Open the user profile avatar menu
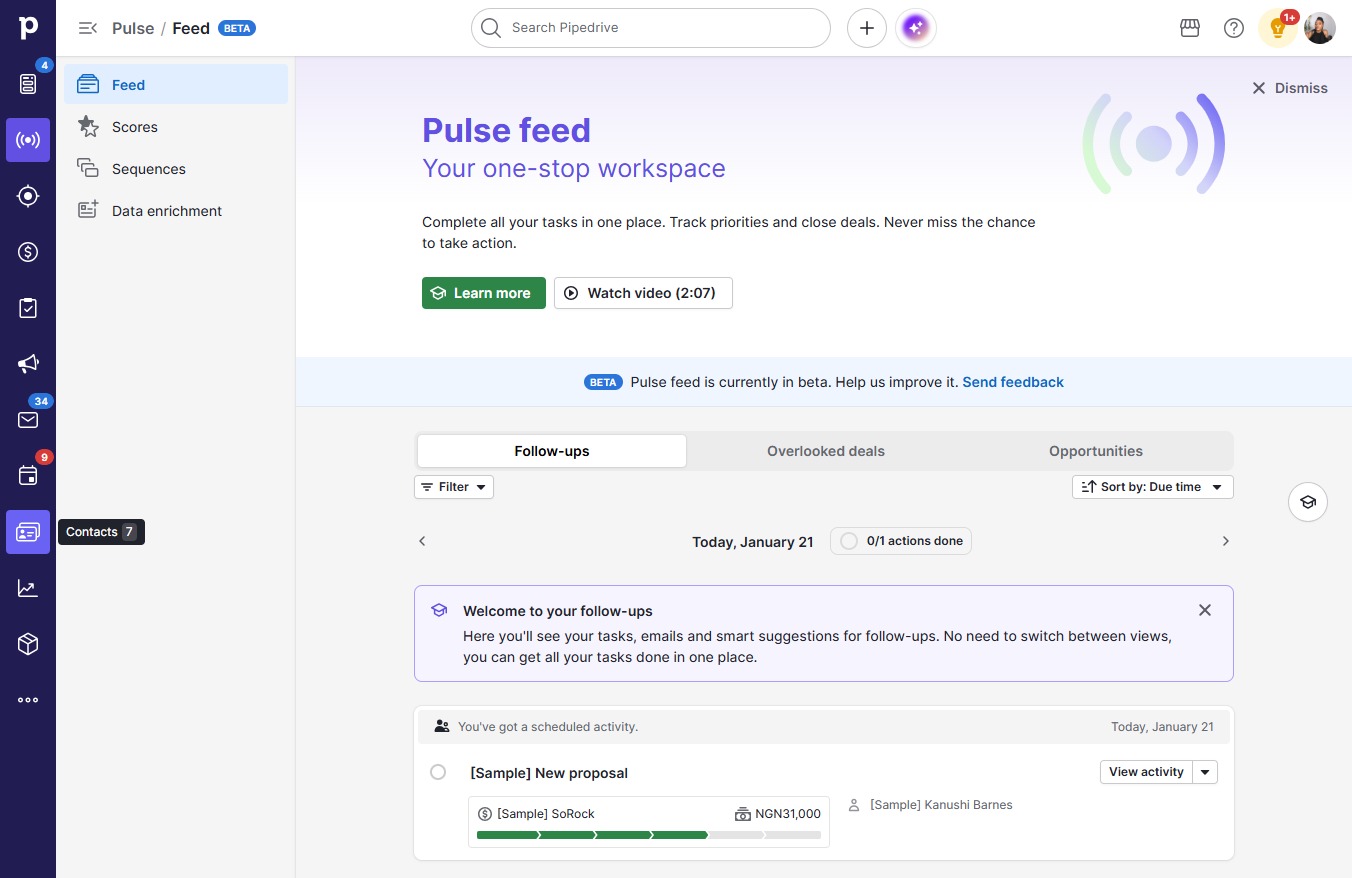Screen dimensions: 1352x878 (1320, 28)
